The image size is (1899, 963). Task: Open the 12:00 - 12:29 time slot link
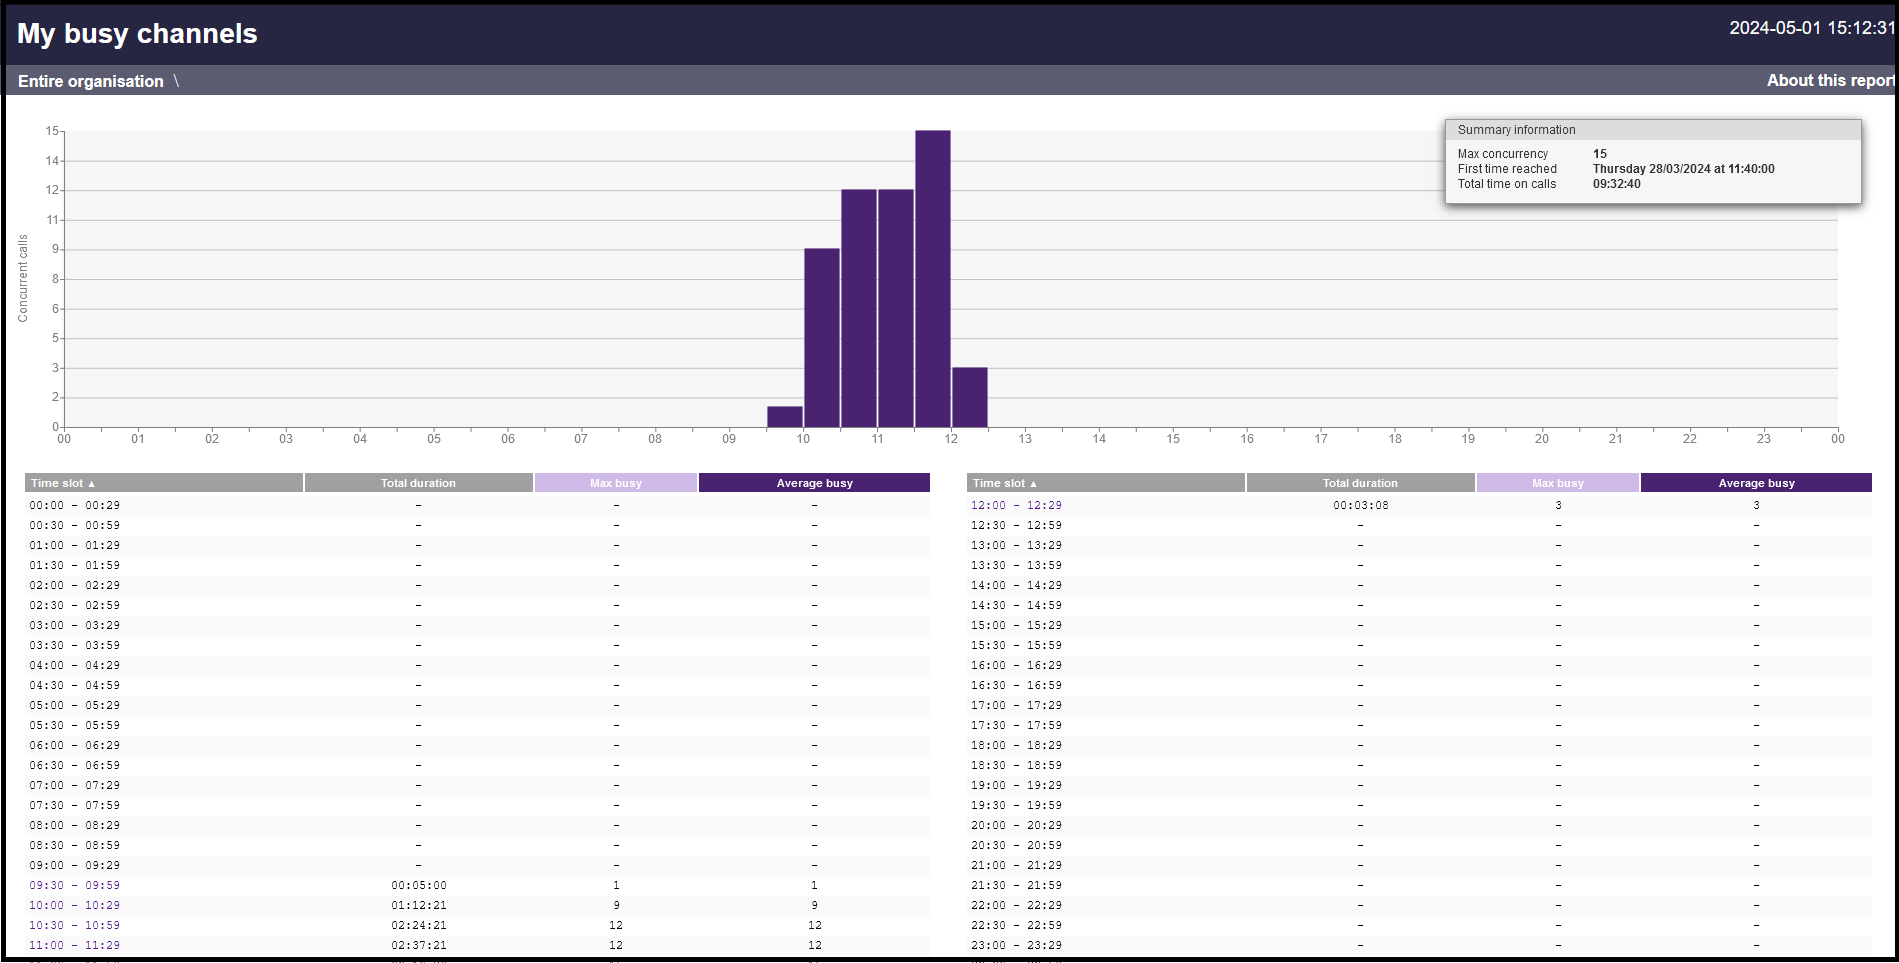[1016, 505]
